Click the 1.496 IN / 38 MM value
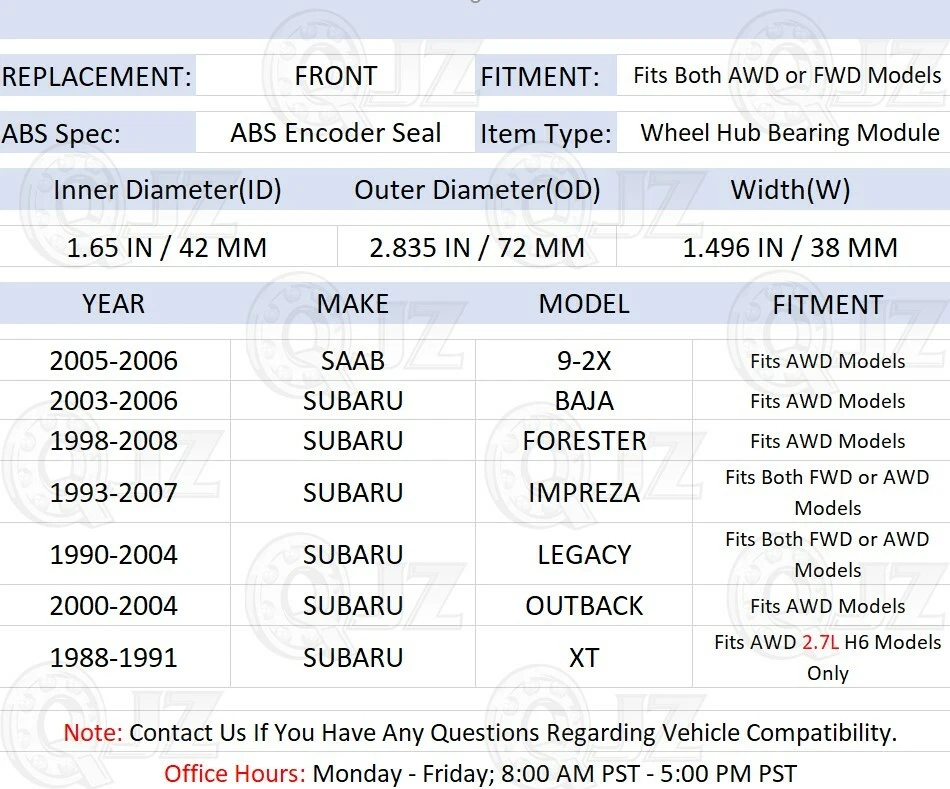950x789 pixels. (790, 247)
